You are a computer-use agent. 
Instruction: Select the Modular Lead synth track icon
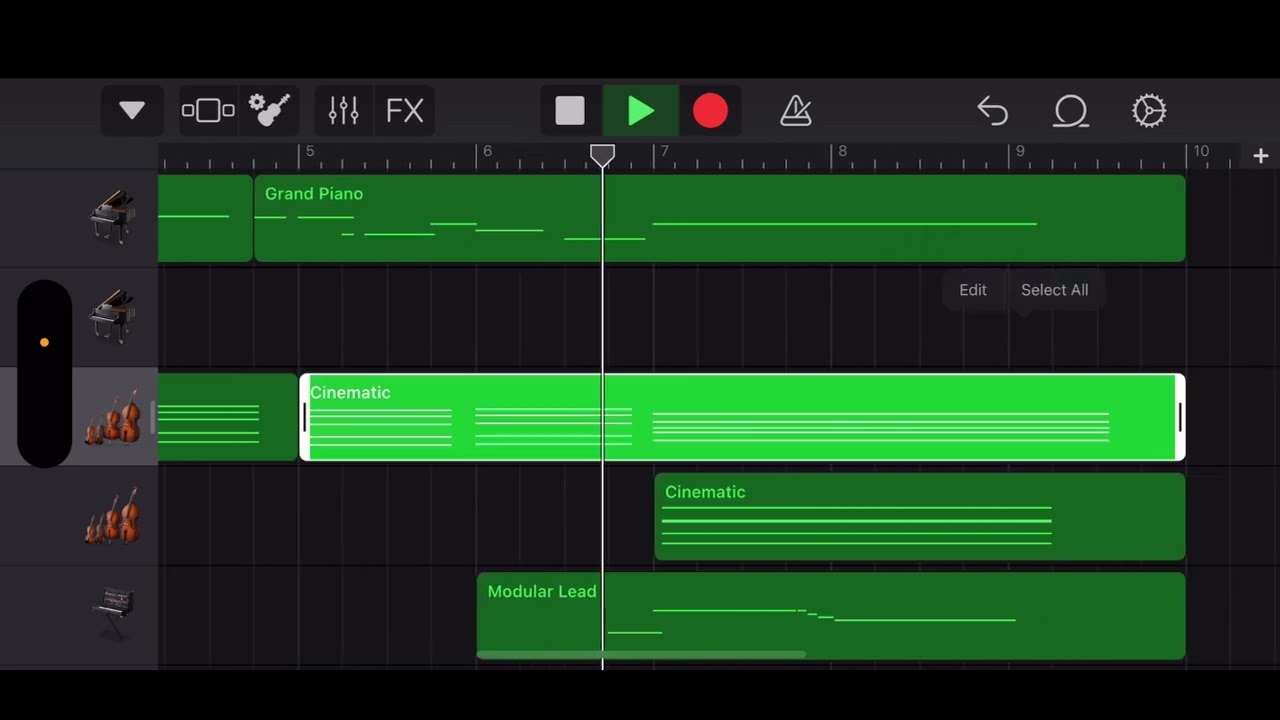[112, 612]
